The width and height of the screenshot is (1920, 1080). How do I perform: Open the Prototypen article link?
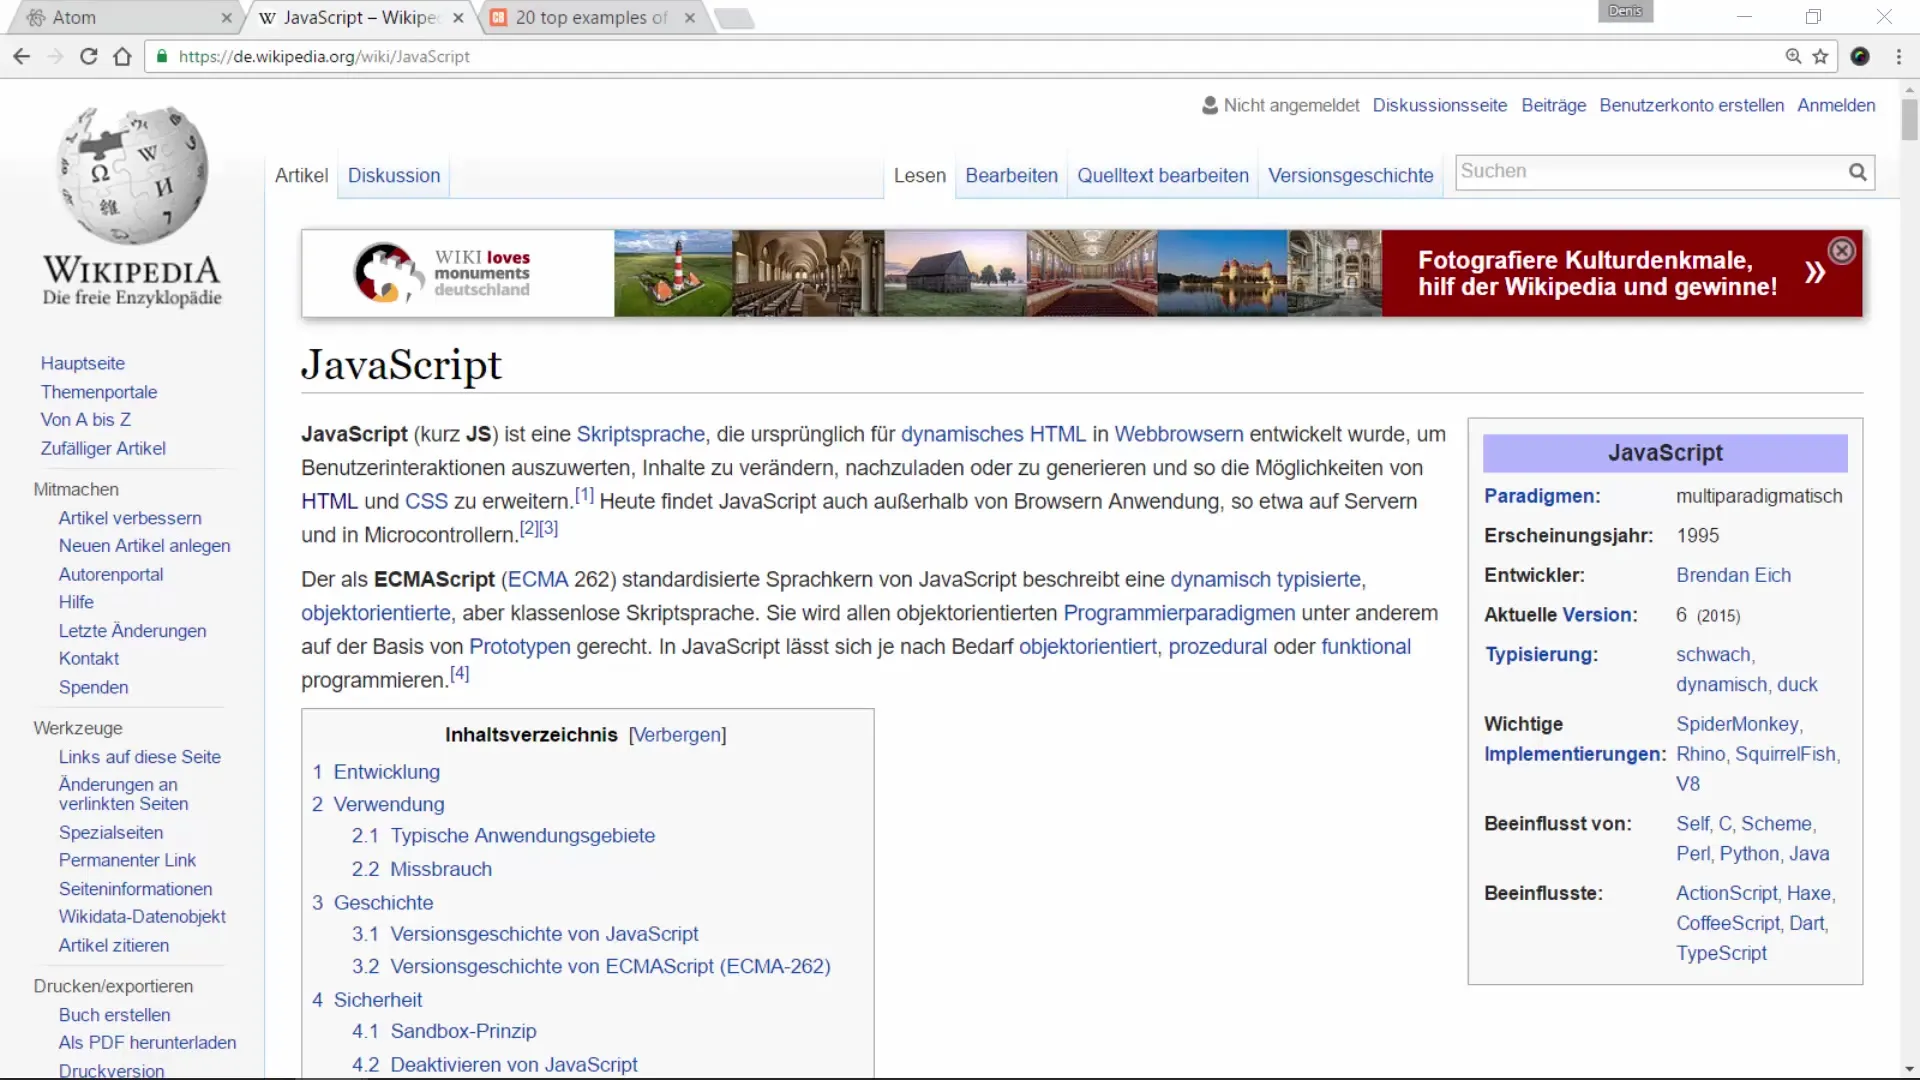520,647
